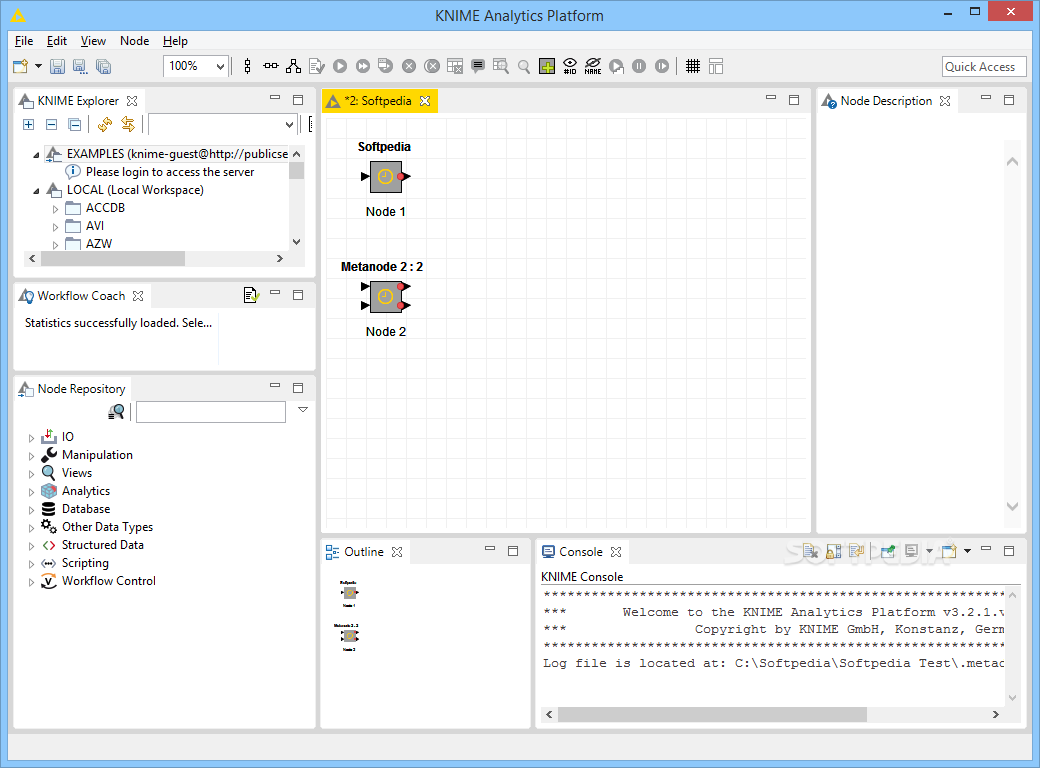Open the KNIME Explorer filter combo box
Viewport: 1040px width, 768px height.
[x=222, y=124]
